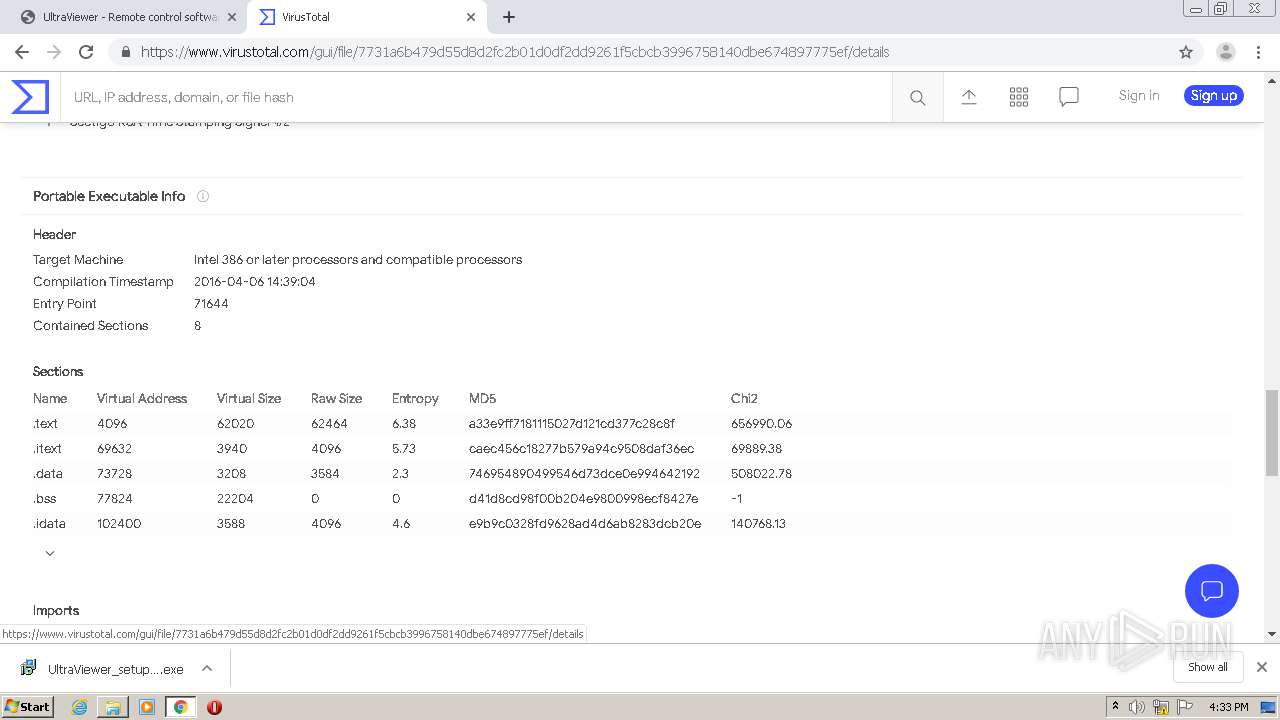Screen dimensions: 1280x720
Task: Click the VirusTotal logo icon
Action: pyautogui.click(x=30, y=97)
